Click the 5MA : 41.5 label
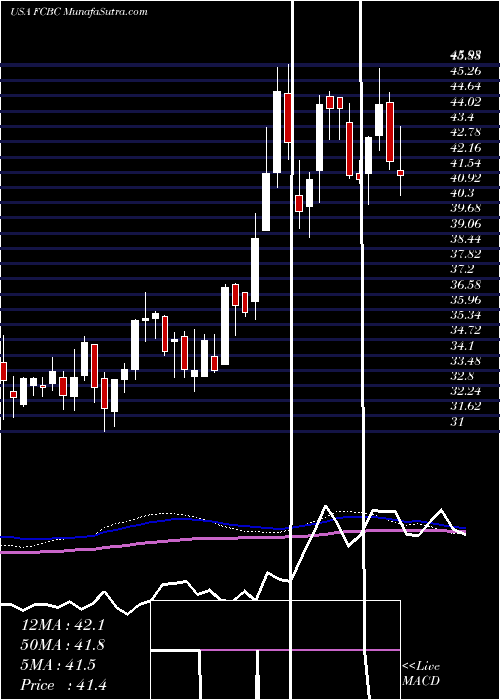Screen dimensions: 500x700 click(58, 665)
